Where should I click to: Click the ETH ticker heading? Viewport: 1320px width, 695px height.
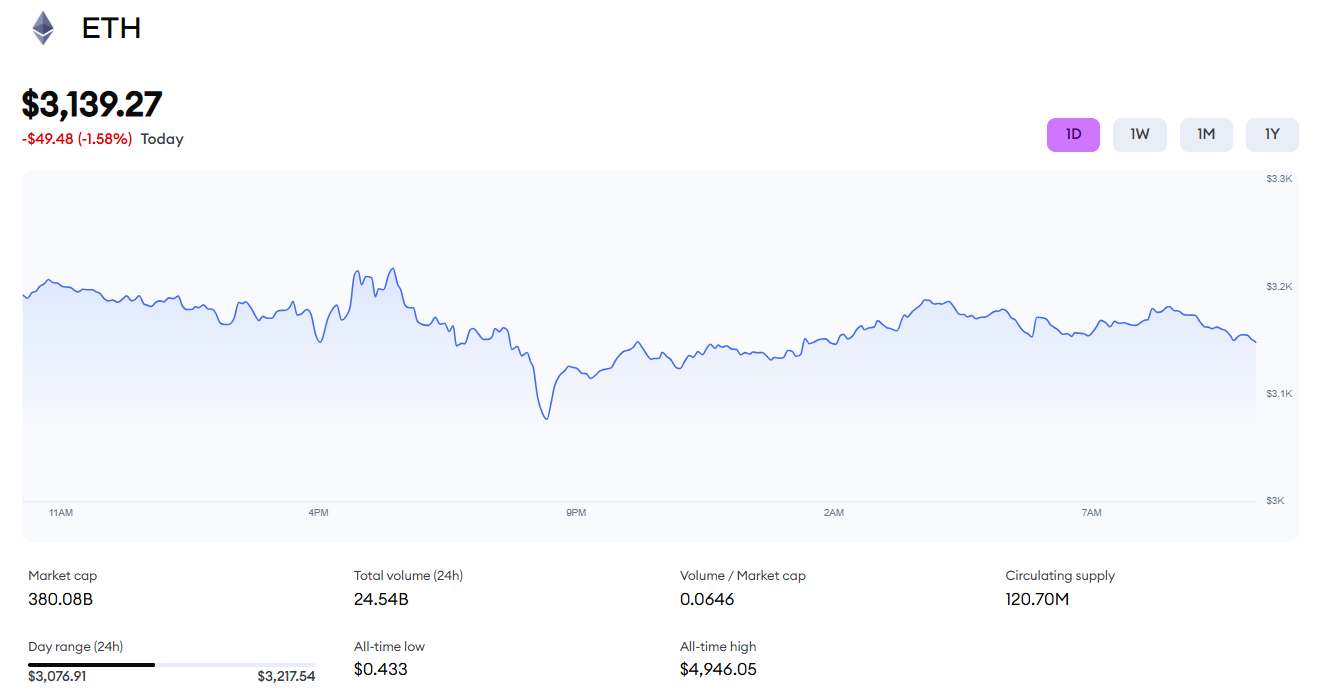coord(113,27)
